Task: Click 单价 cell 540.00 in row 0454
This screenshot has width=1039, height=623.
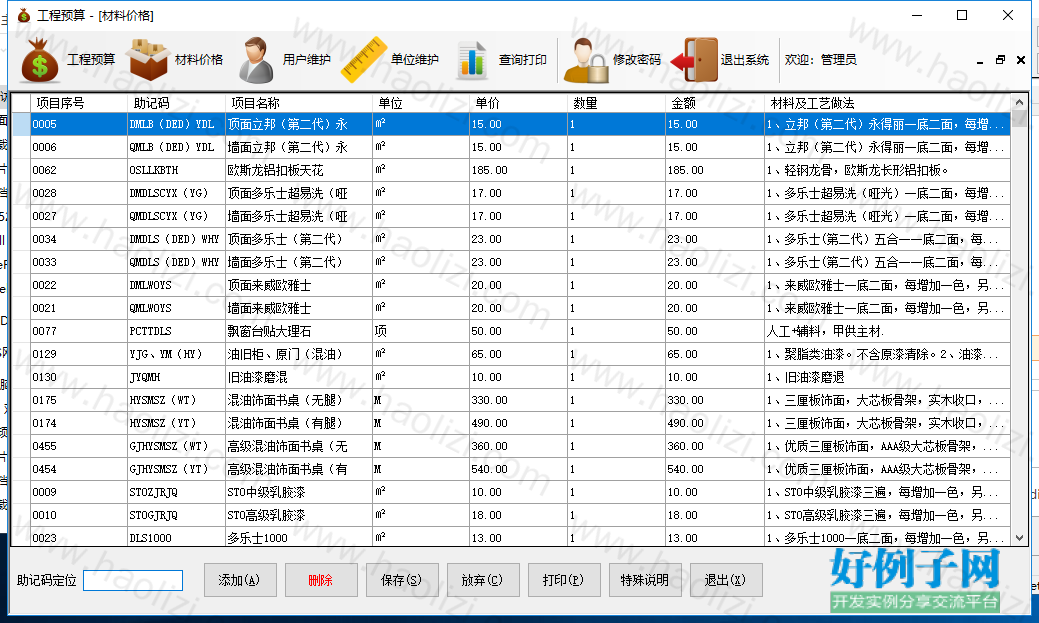Action: tap(518, 469)
